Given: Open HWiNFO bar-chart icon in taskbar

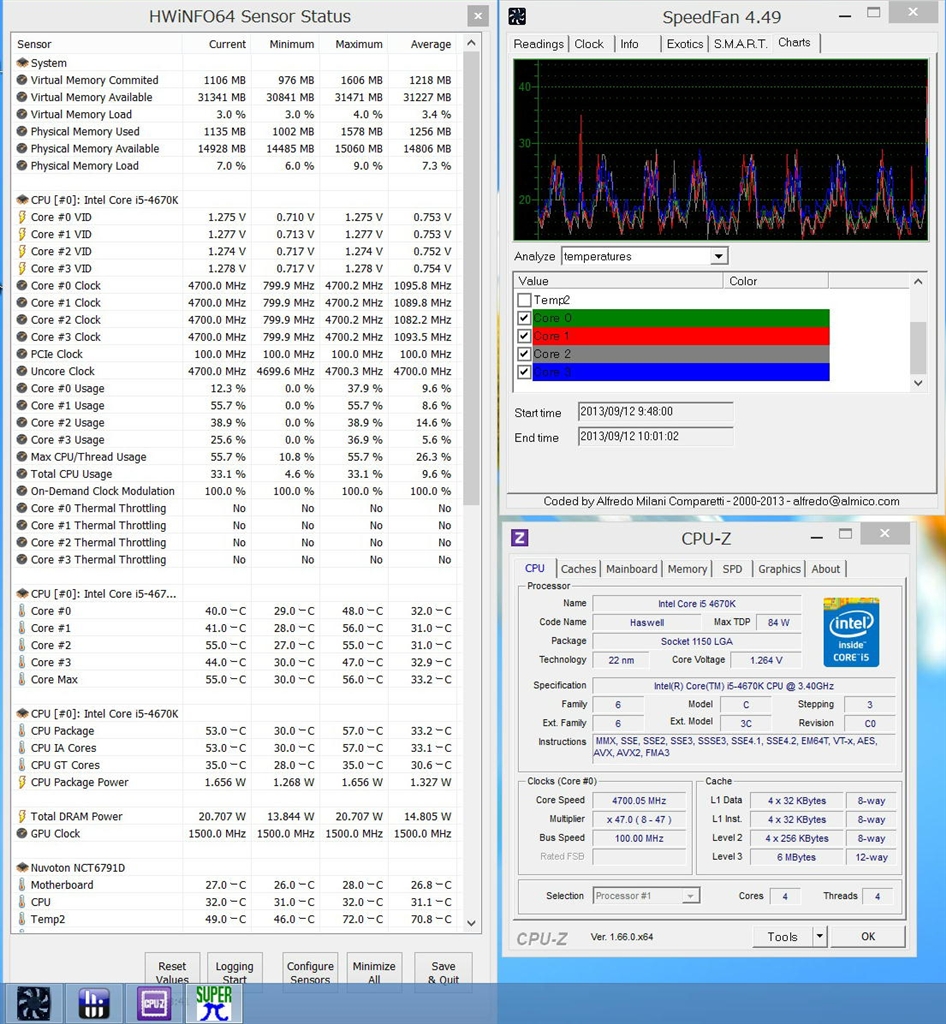Looking at the screenshot, I should tap(93, 1003).
